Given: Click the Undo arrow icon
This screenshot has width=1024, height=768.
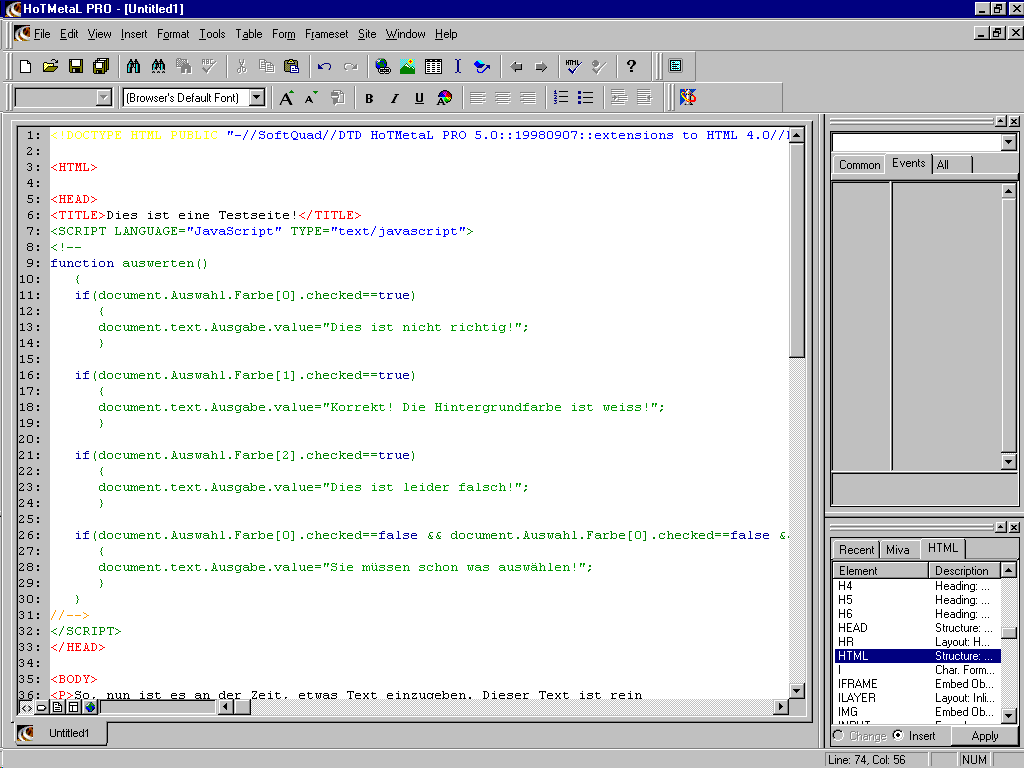Looking at the screenshot, I should (x=324, y=67).
